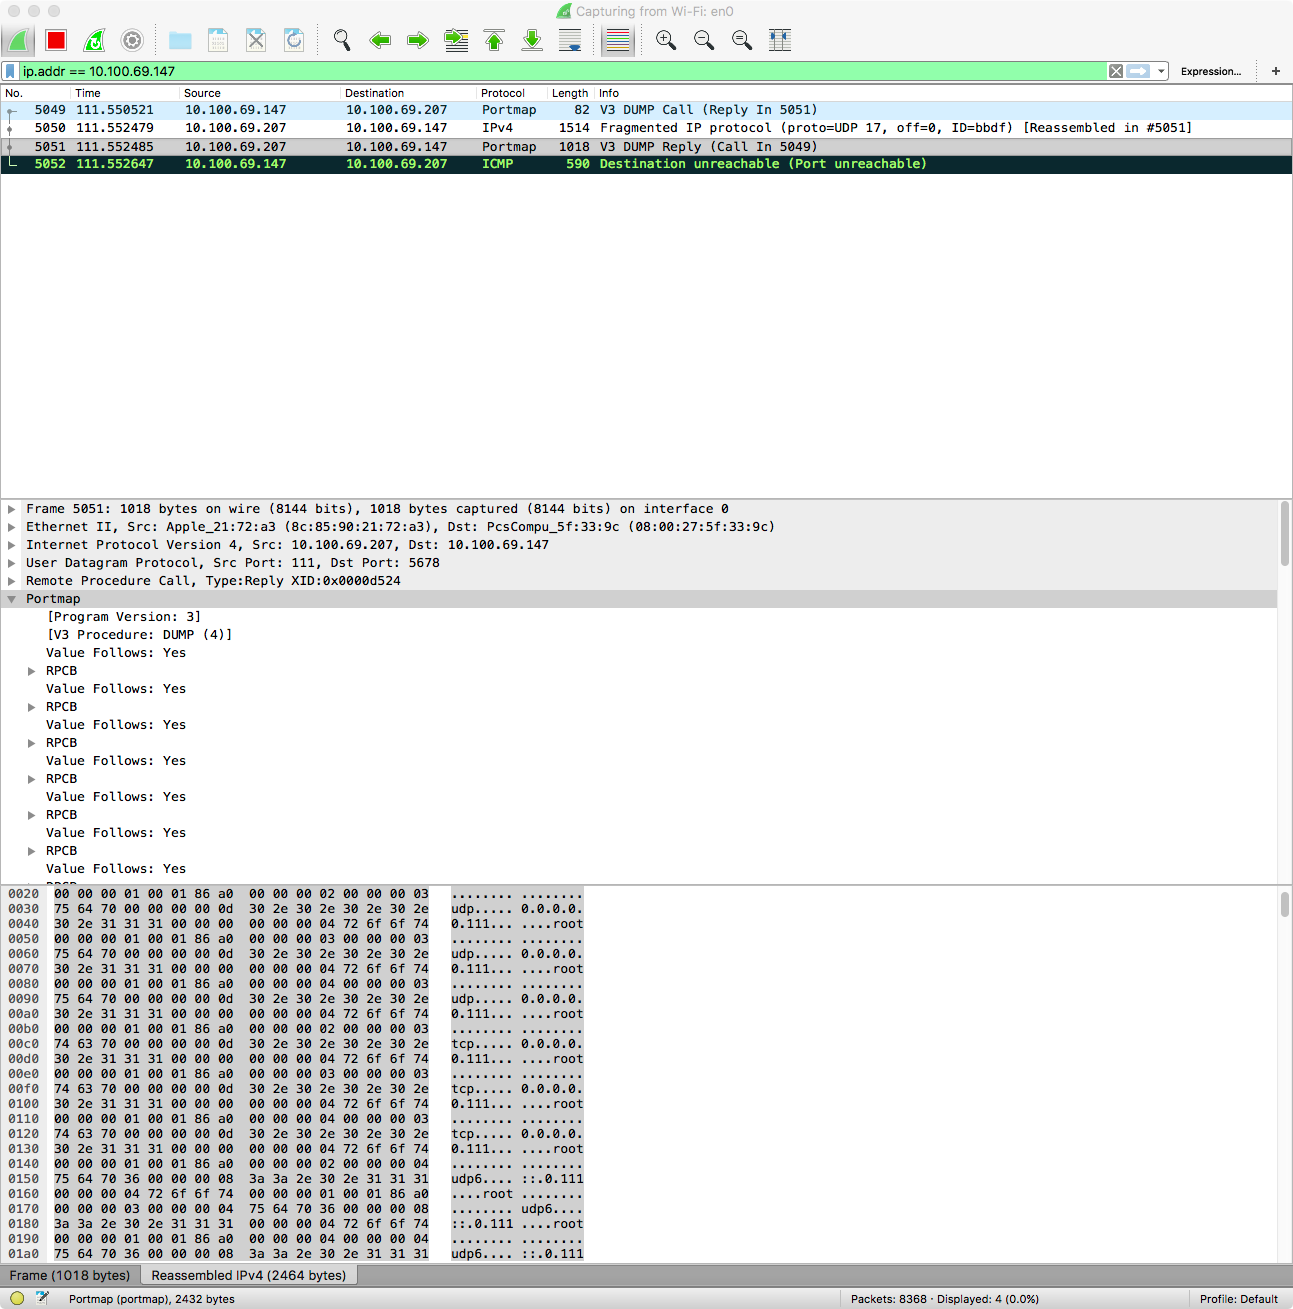
Task: Open capture file properties status icon
Action: (x=42, y=1298)
